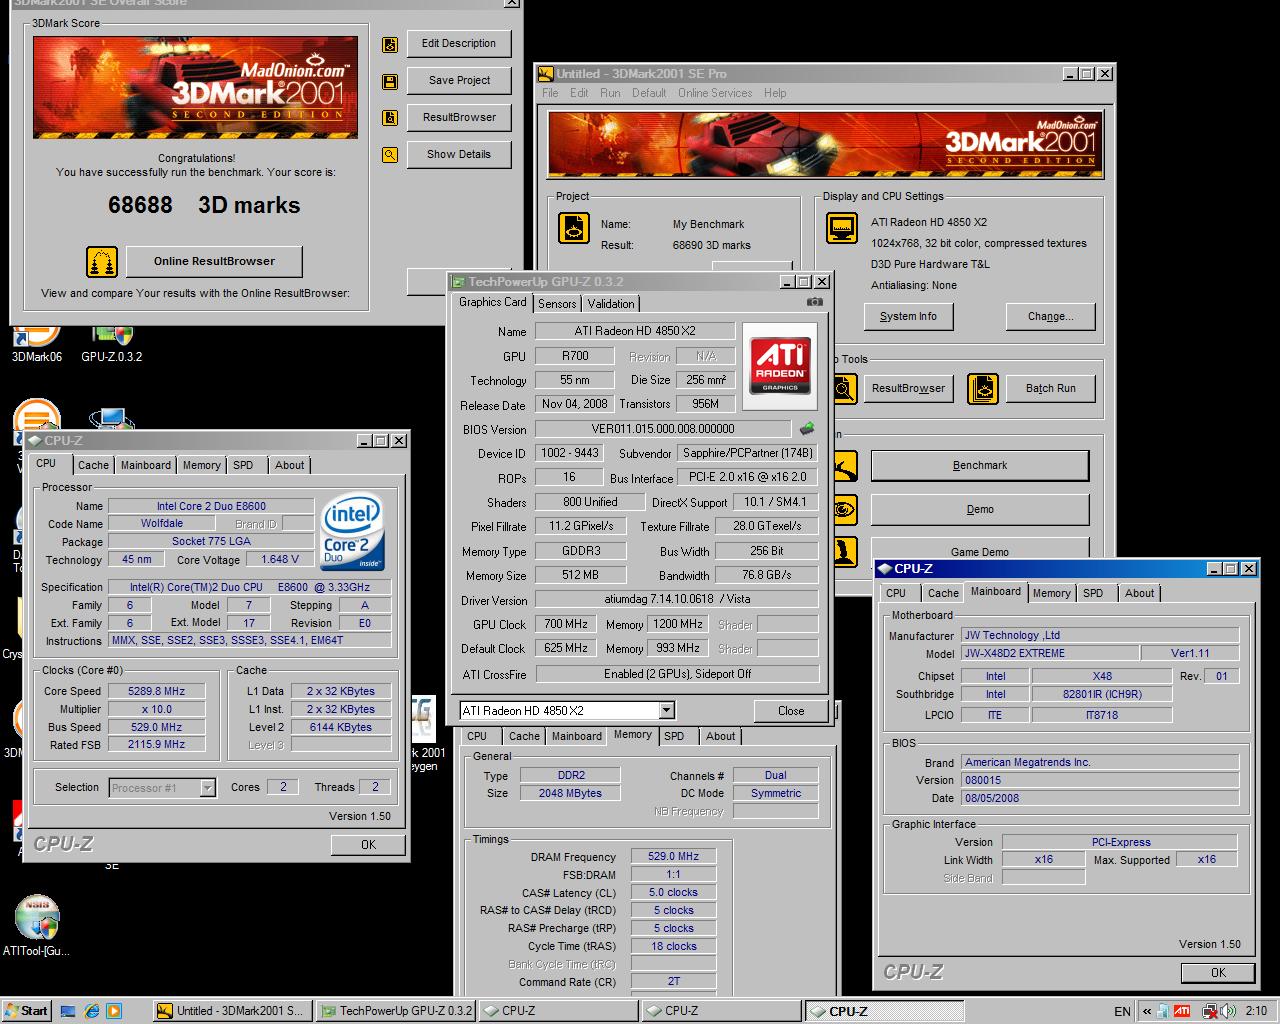Open the About tab in the CPU-Z mainboard window
This screenshot has width=1280, height=1024.
(1139, 593)
